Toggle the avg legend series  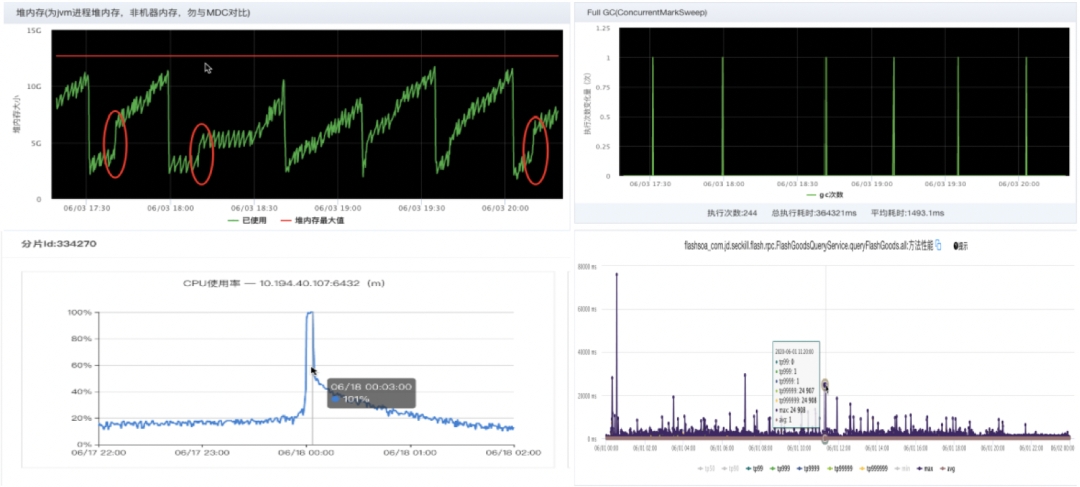947,468
